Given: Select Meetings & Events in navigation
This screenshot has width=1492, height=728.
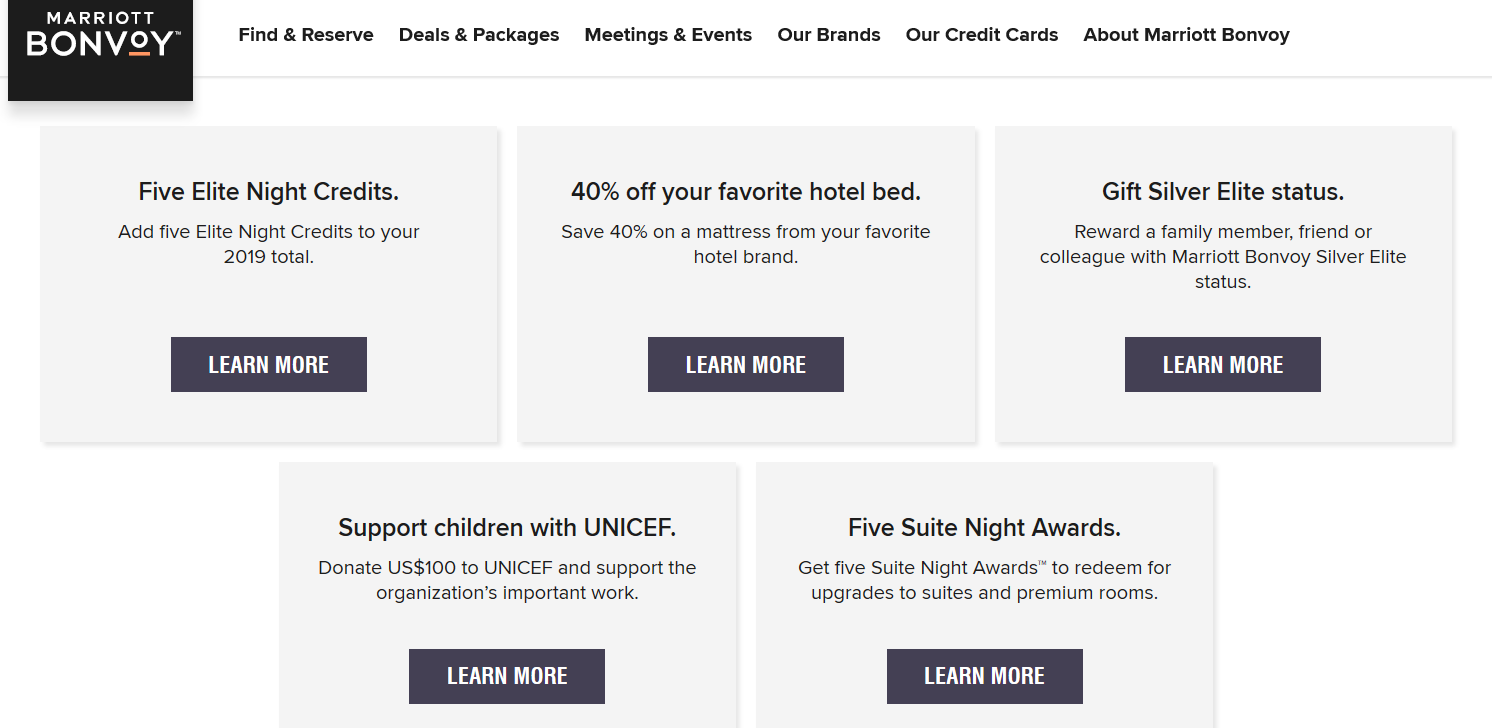Looking at the screenshot, I should click(x=668, y=35).
